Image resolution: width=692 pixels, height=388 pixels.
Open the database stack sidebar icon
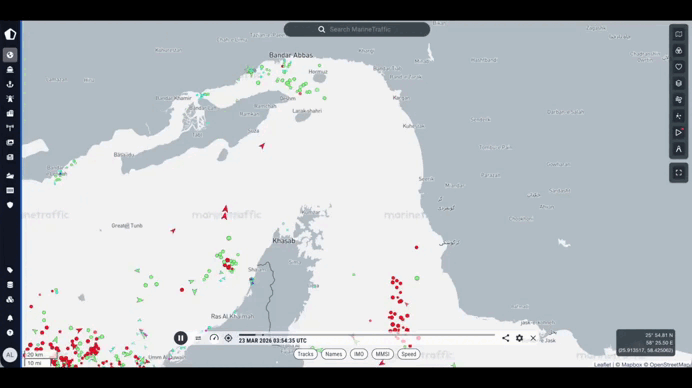(10, 285)
